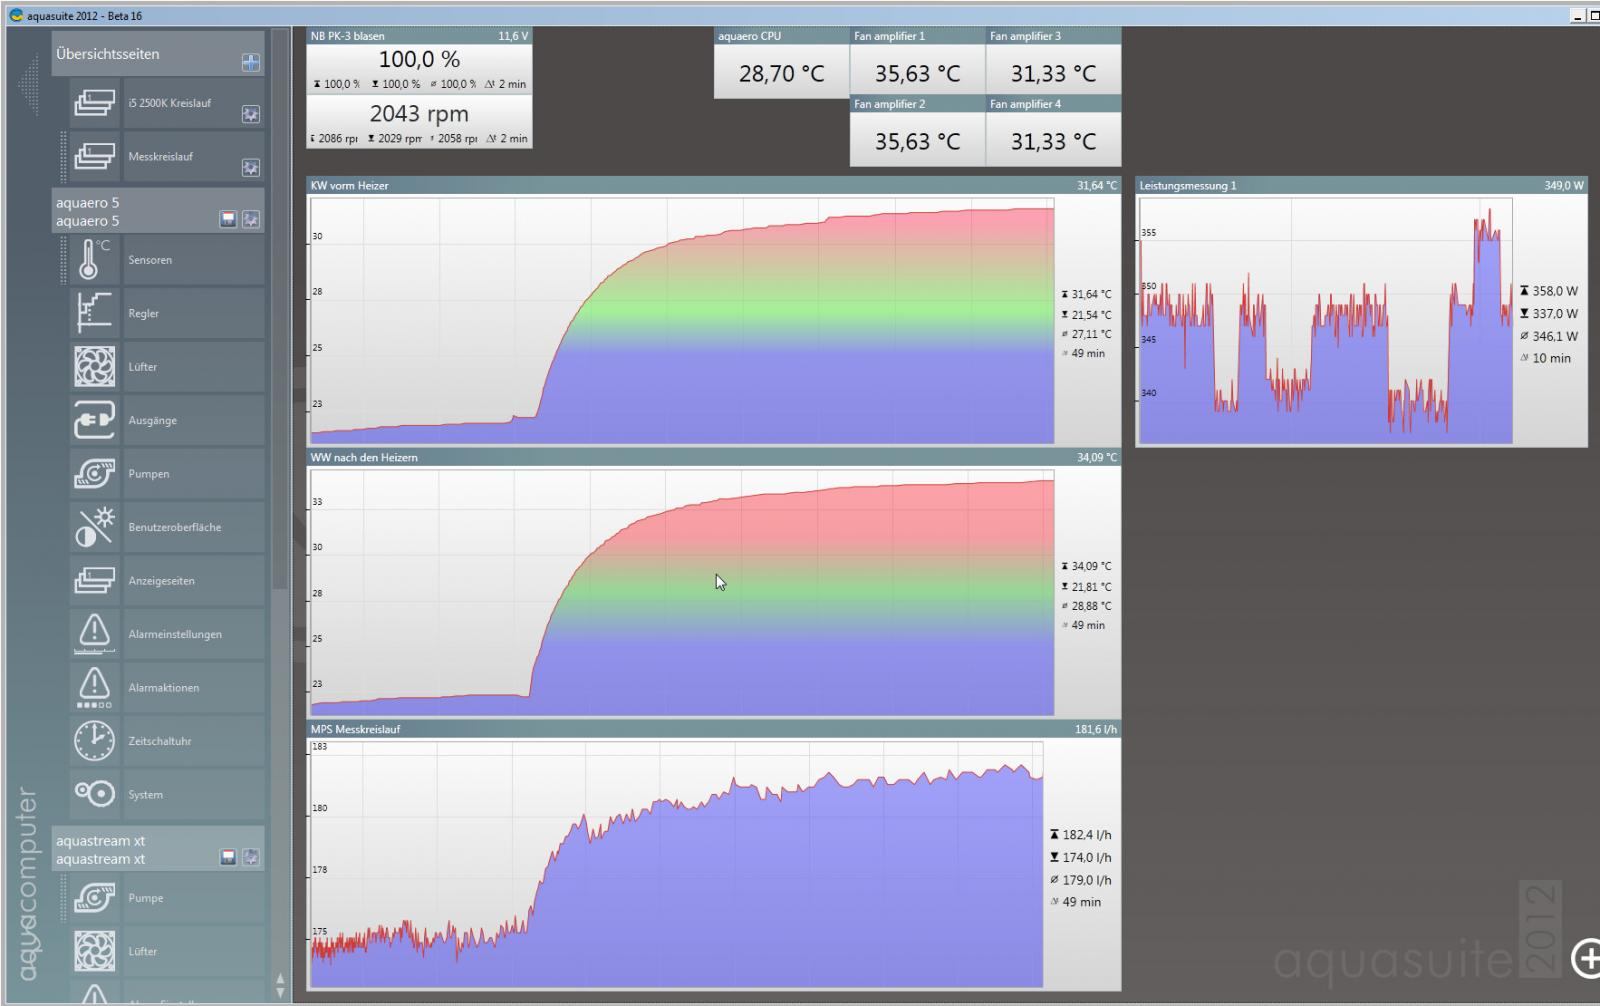This screenshot has width=1600, height=1006.
Task: Click Fan amplifier 3 temperature tile
Action: tap(1053, 61)
